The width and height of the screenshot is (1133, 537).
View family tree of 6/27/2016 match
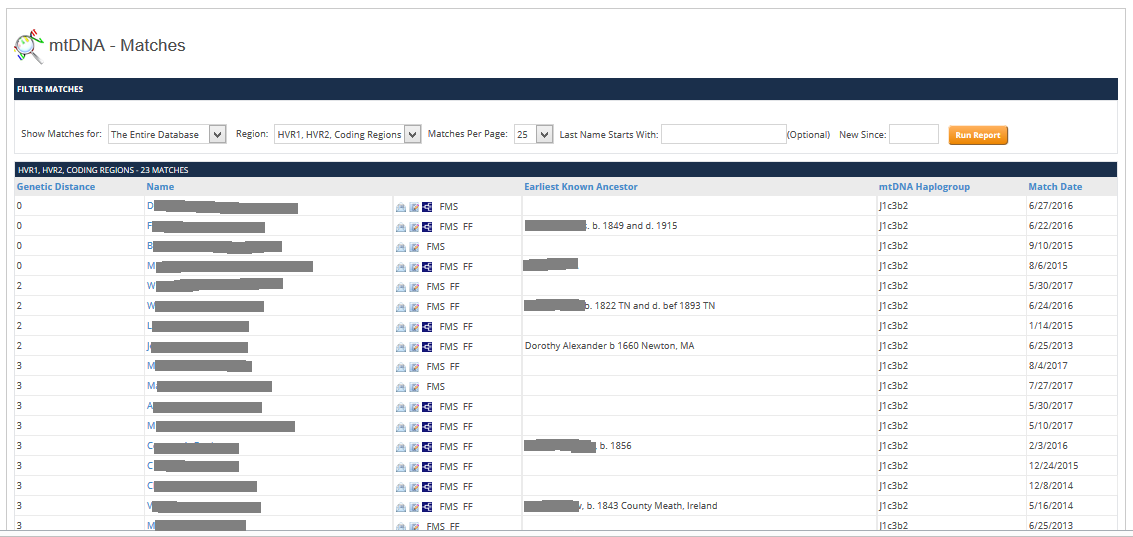[x=427, y=207]
